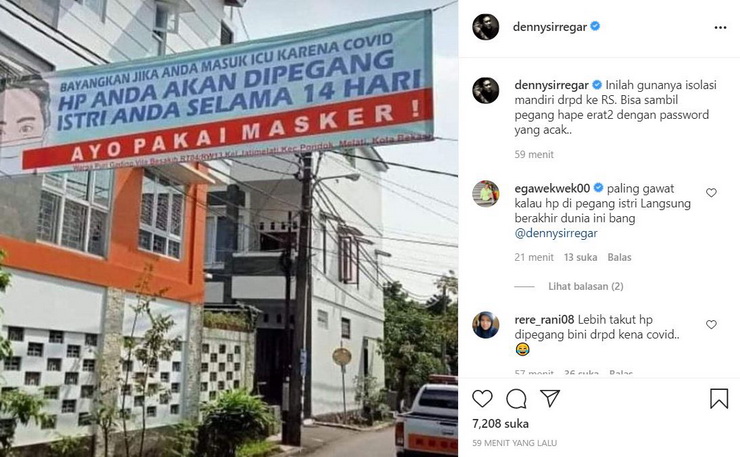Expand 'Lihat balasan (2)' replies
This screenshot has height=457, width=740.
pyautogui.click(x=586, y=286)
